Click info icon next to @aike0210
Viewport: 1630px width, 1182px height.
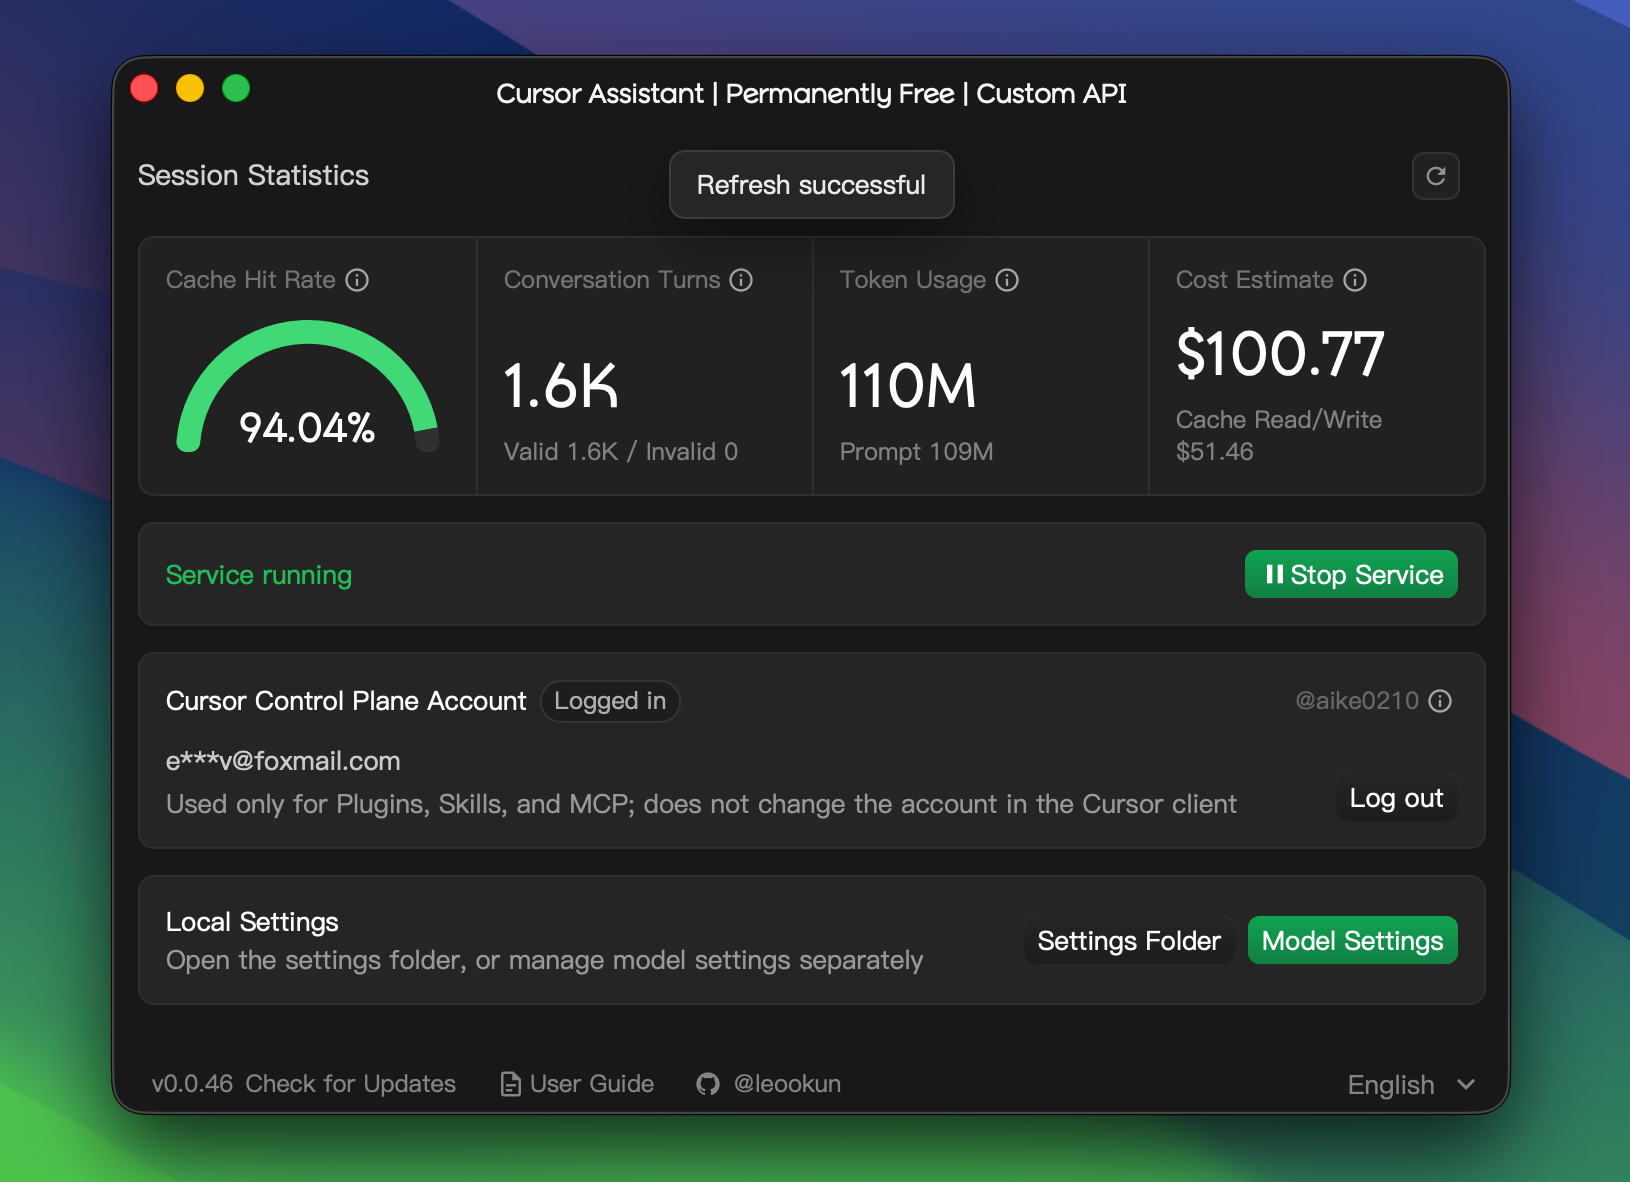(x=1440, y=701)
